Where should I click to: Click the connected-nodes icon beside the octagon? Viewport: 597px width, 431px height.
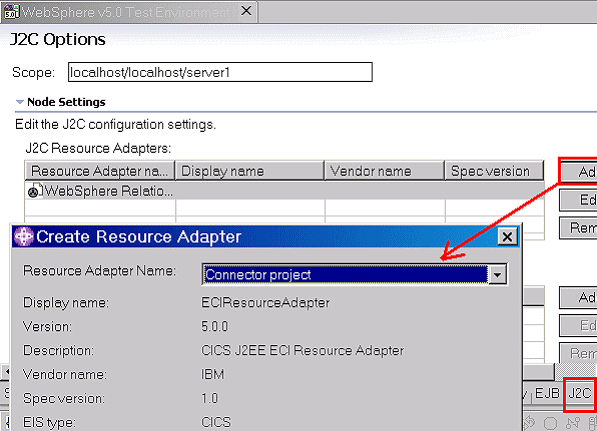pyautogui.click(x=572, y=423)
